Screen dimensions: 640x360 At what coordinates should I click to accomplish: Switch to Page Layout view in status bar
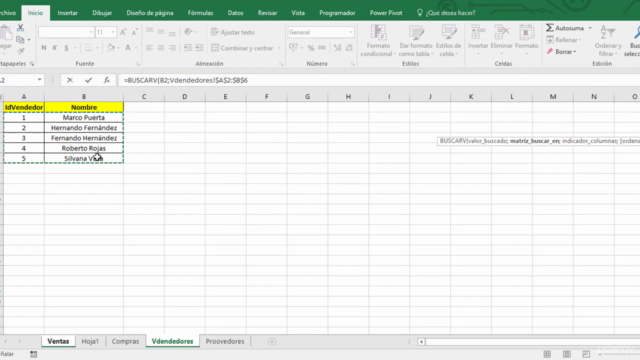pos(567,354)
